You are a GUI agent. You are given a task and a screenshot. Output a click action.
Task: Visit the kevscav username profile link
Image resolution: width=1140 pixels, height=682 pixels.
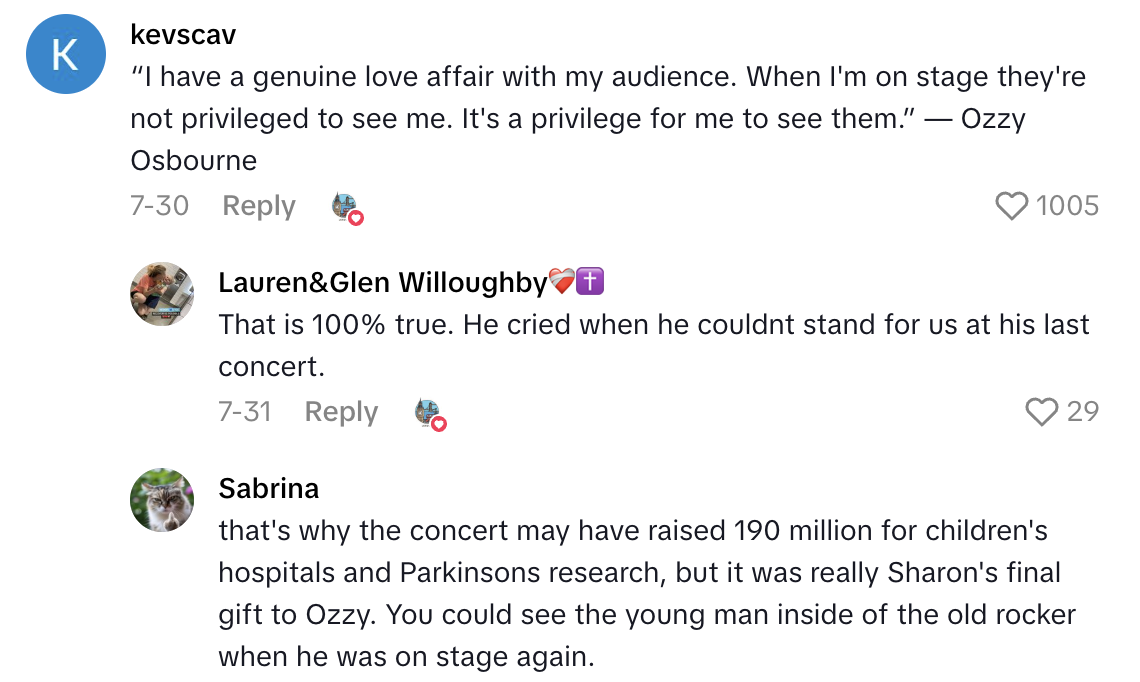click(x=183, y=34)
